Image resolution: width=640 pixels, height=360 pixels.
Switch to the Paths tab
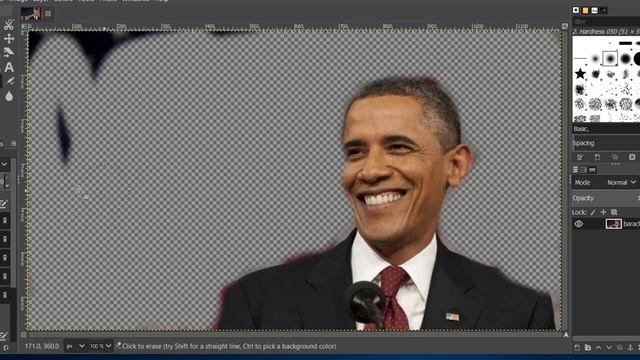[592, 170]
